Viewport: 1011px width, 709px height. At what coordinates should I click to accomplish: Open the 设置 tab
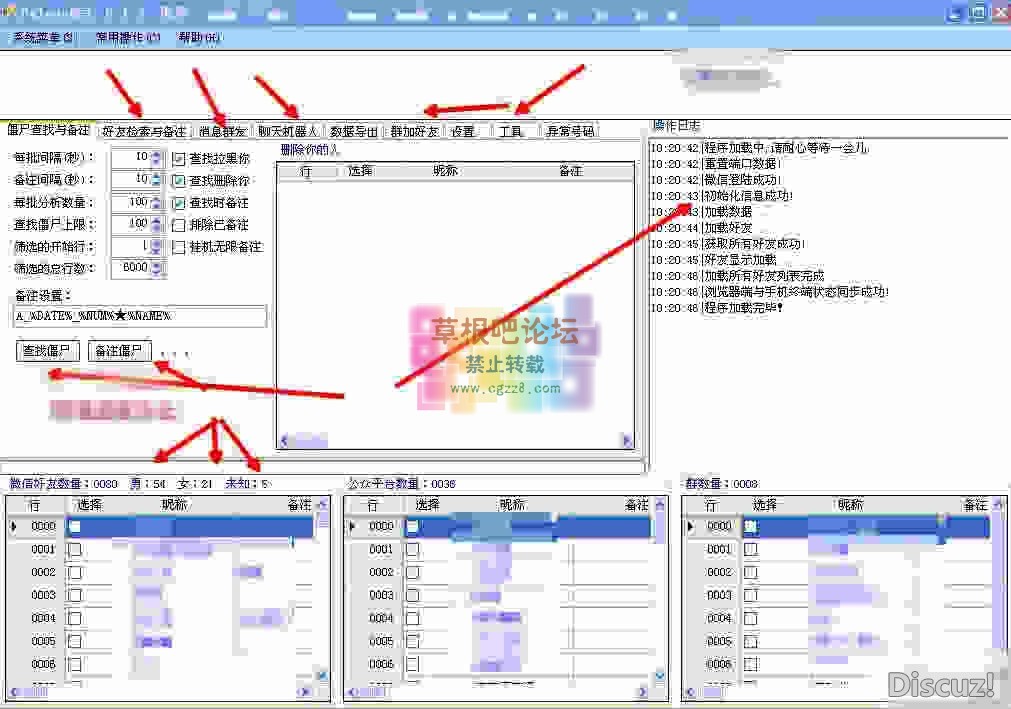pyautogui.click(x=463, y=129)
